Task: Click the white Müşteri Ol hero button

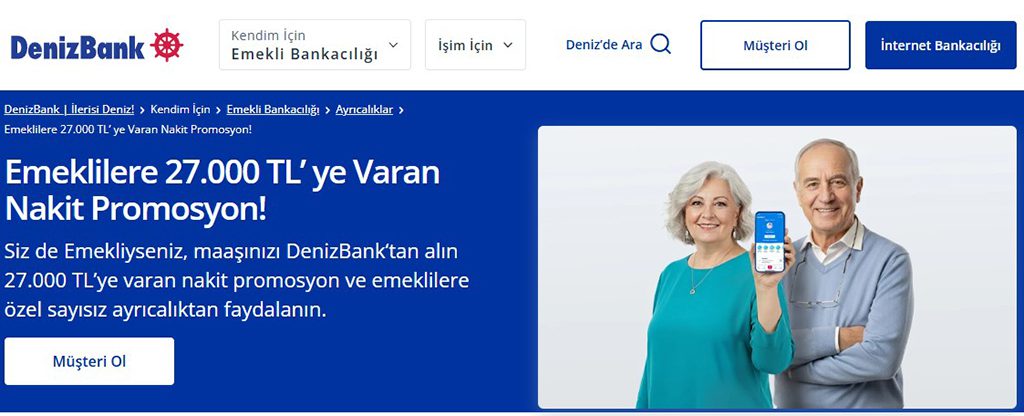Action: pyautogui.click(x=89, y=361)
